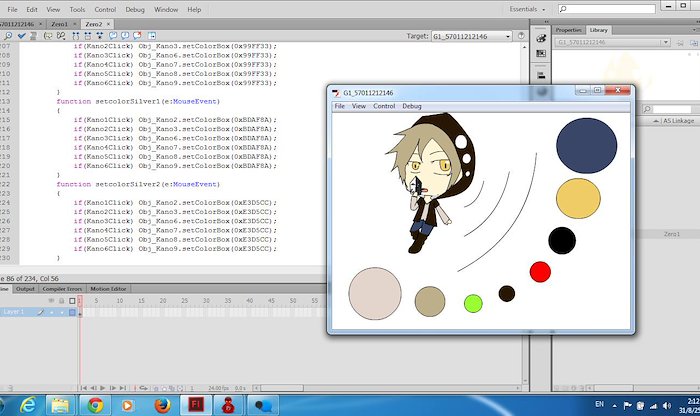Click the Check syntax checkmark icon
The width and height of the screenshot is (700, 416).
[x=21, y=36]
